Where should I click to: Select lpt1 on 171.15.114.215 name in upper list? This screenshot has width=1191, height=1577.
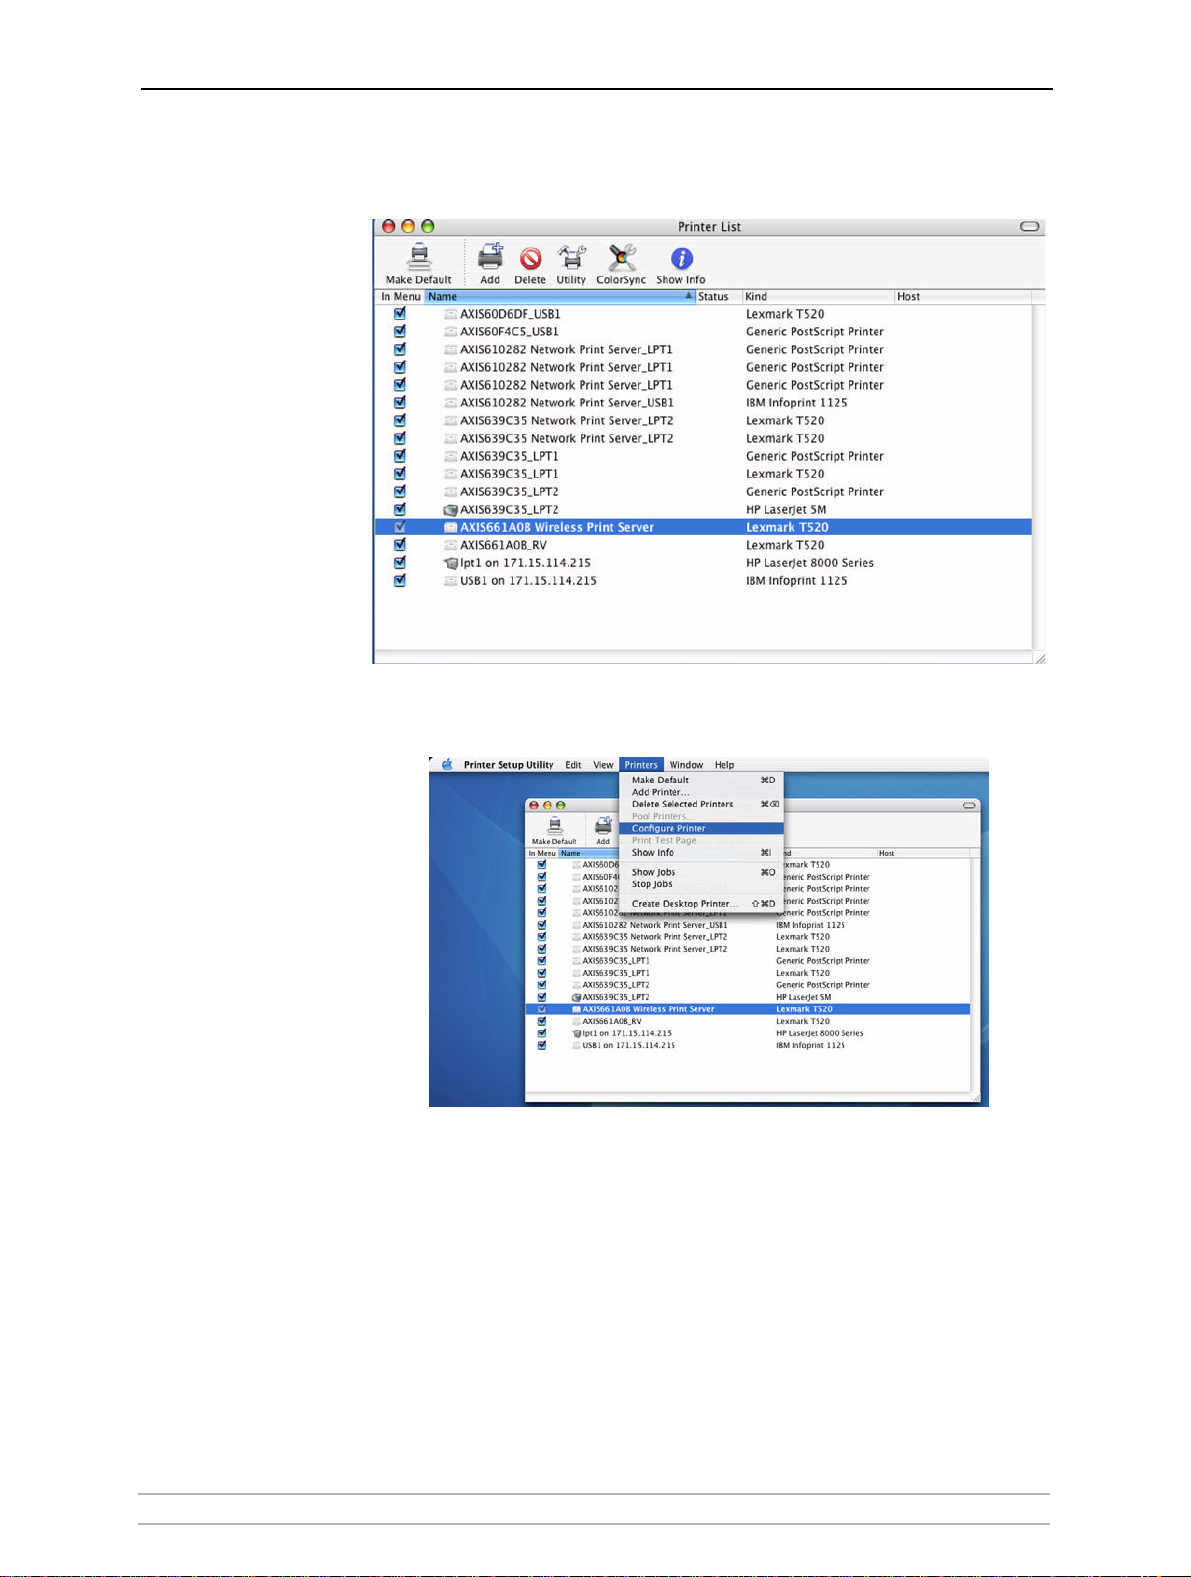[x=525, y=563]
